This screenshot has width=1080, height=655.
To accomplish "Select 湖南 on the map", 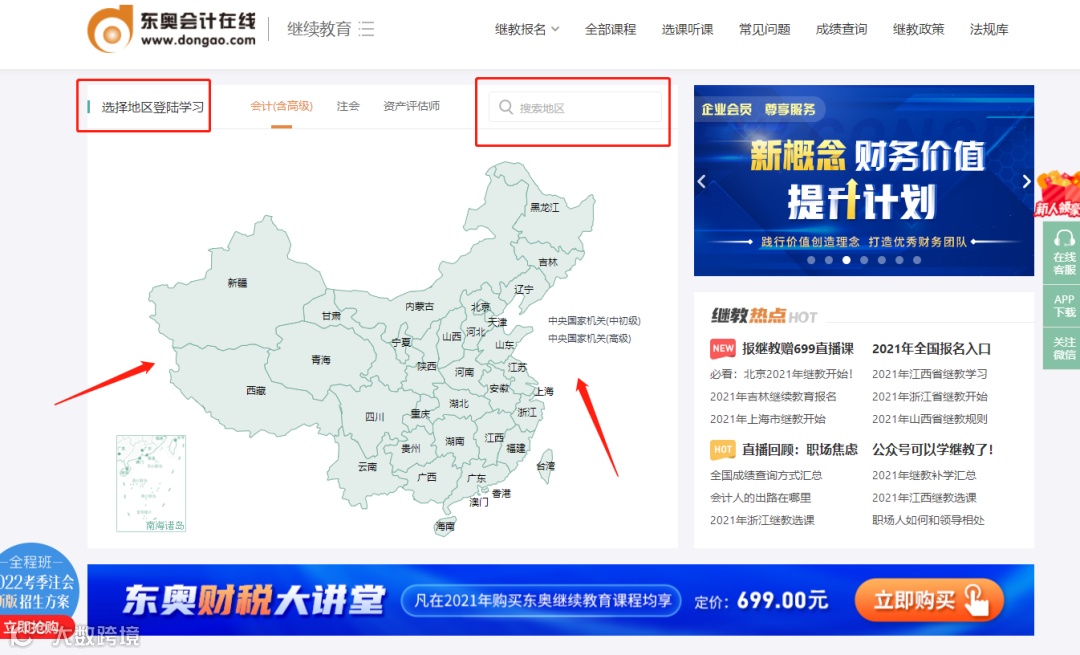I will (x=455, y=441).
